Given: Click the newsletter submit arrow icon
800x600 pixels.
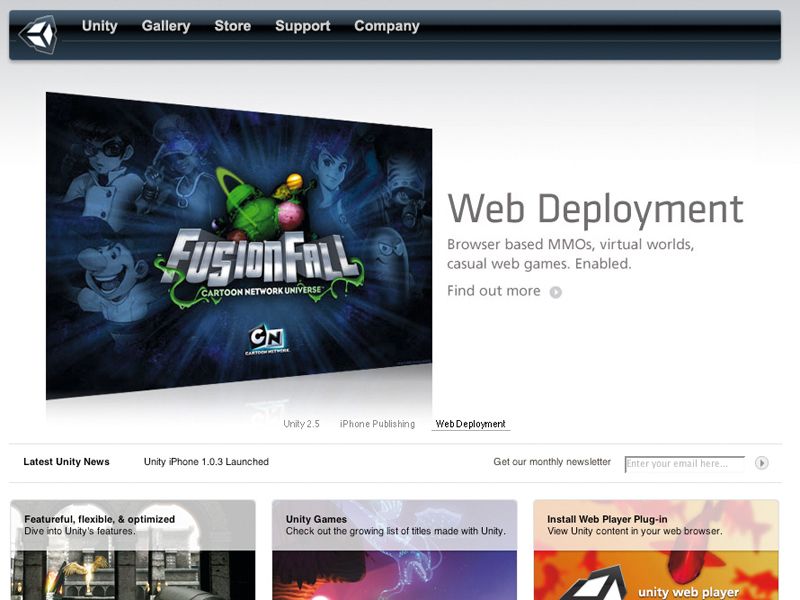Looking at the screenshot, I should (761, 464).
